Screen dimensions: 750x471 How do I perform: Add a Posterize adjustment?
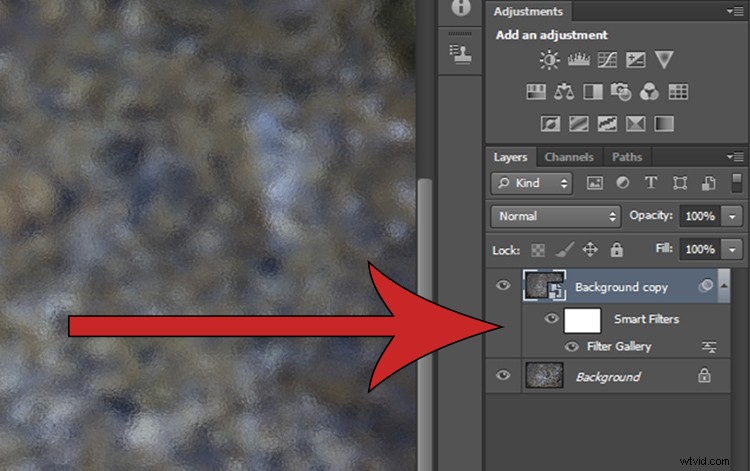pos(579,123)
